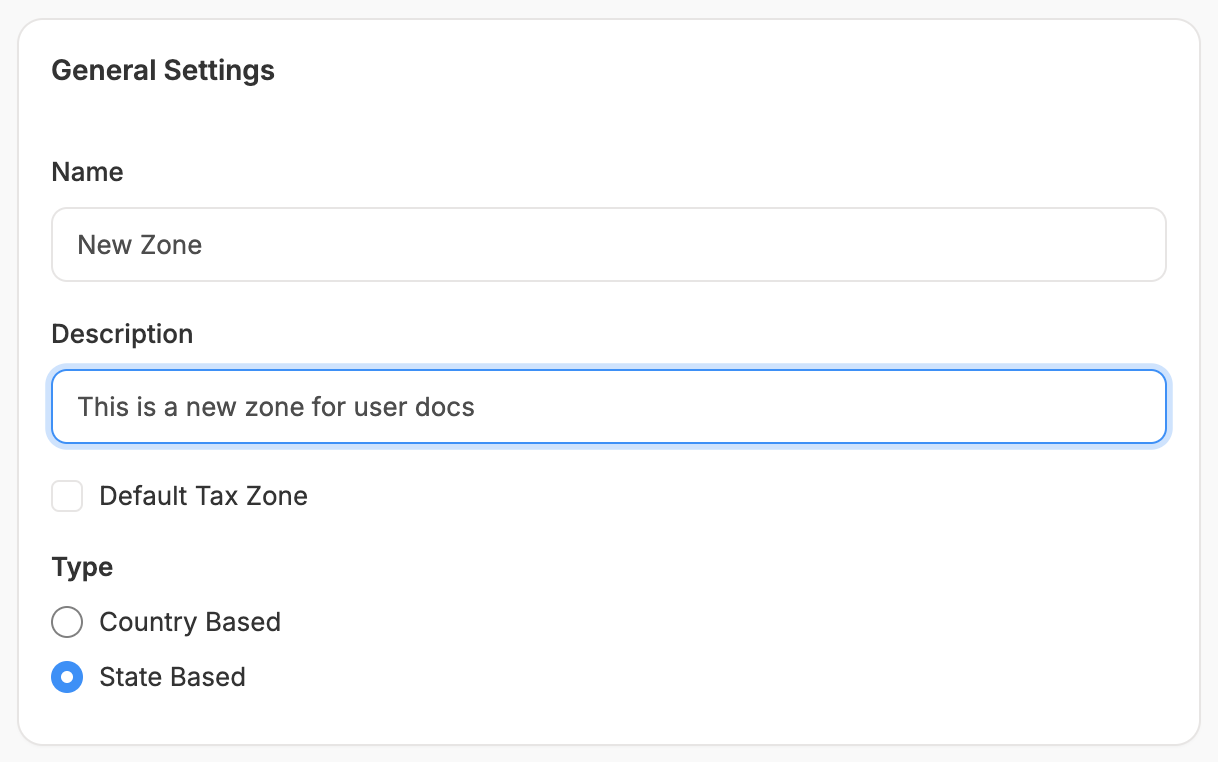The image size is (1218, 762).
Task: Click the "Country Based" option label
Action: point(190,622)
